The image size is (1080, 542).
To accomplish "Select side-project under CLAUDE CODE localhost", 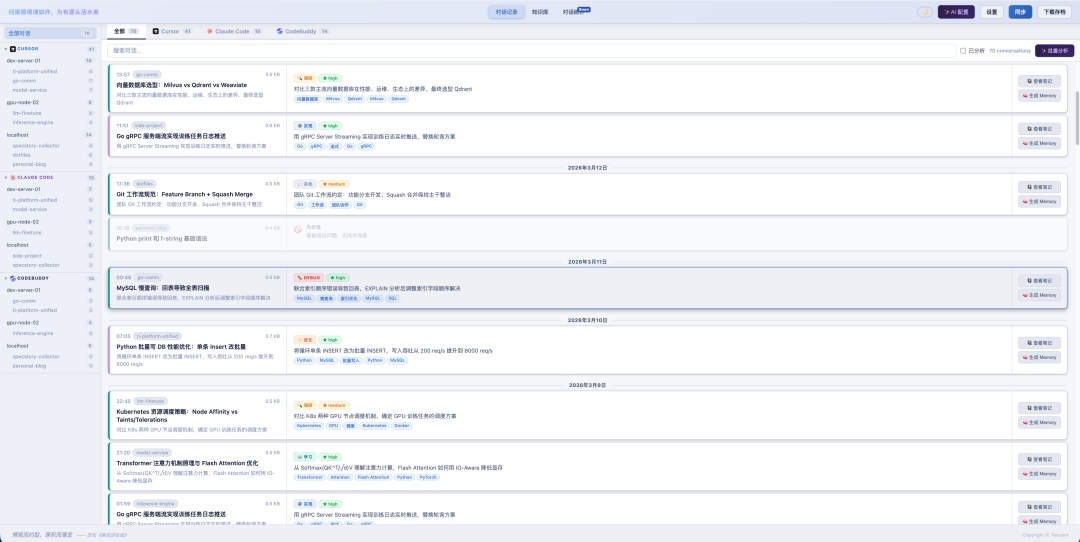I will [x=50, y=256].
